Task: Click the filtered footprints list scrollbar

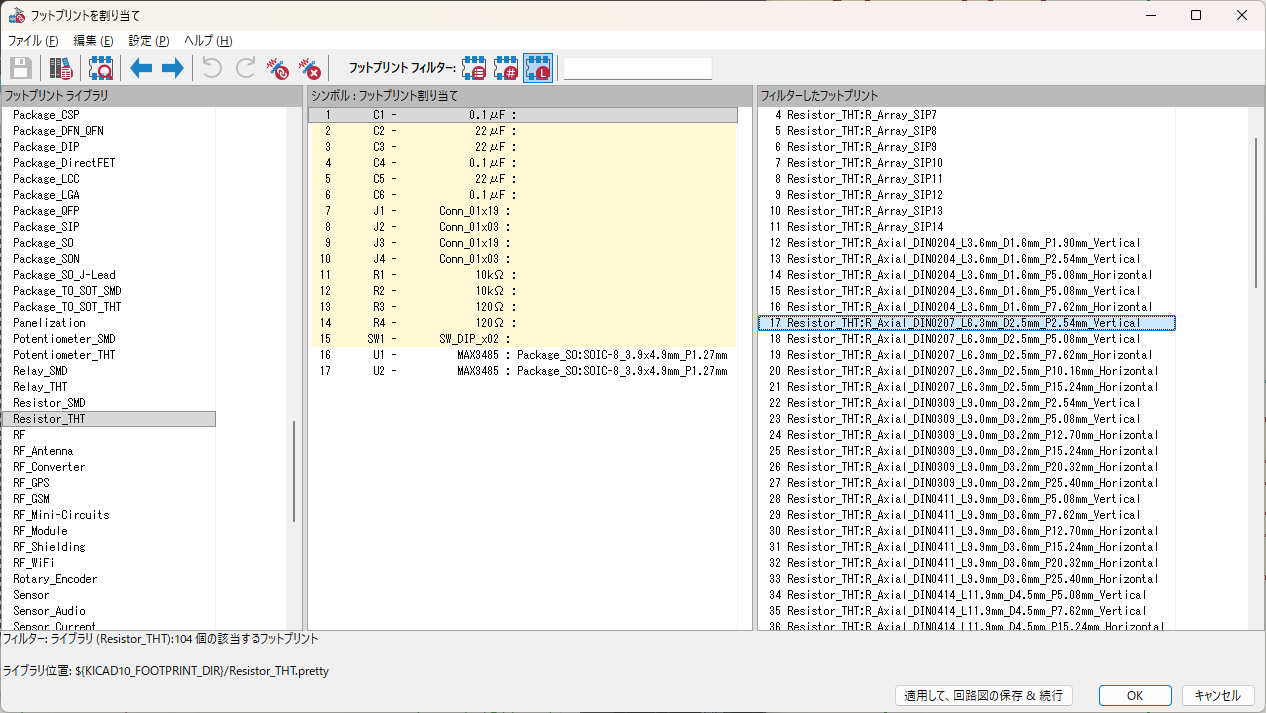Action: (x=1256, y=213)
